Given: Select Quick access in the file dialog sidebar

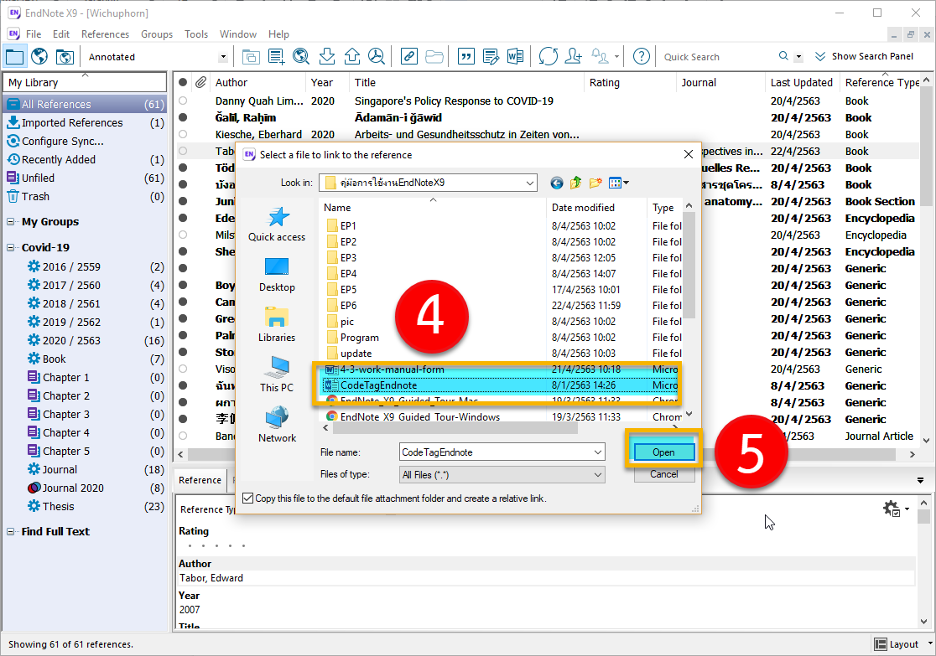Looking at the screenshot, I should tap(277, 224).
